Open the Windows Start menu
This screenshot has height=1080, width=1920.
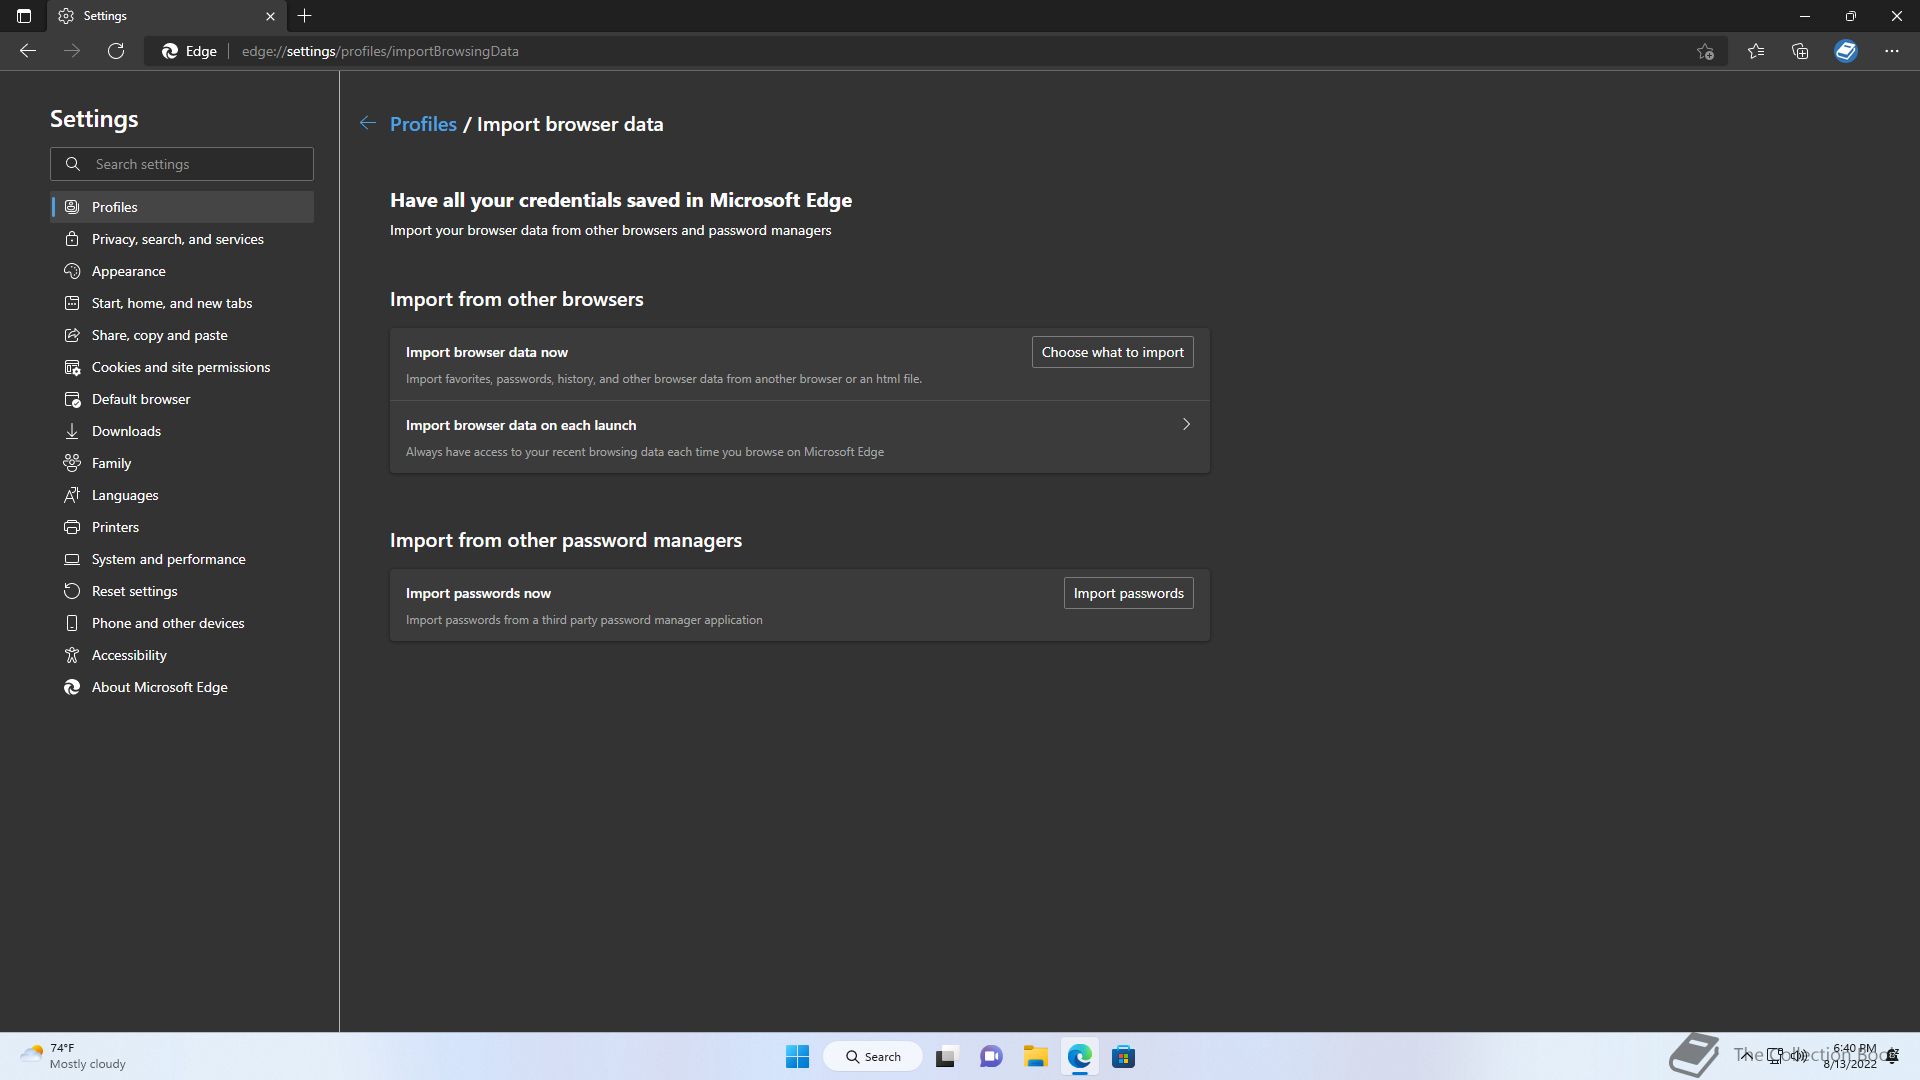click(x=797, y=1056)
